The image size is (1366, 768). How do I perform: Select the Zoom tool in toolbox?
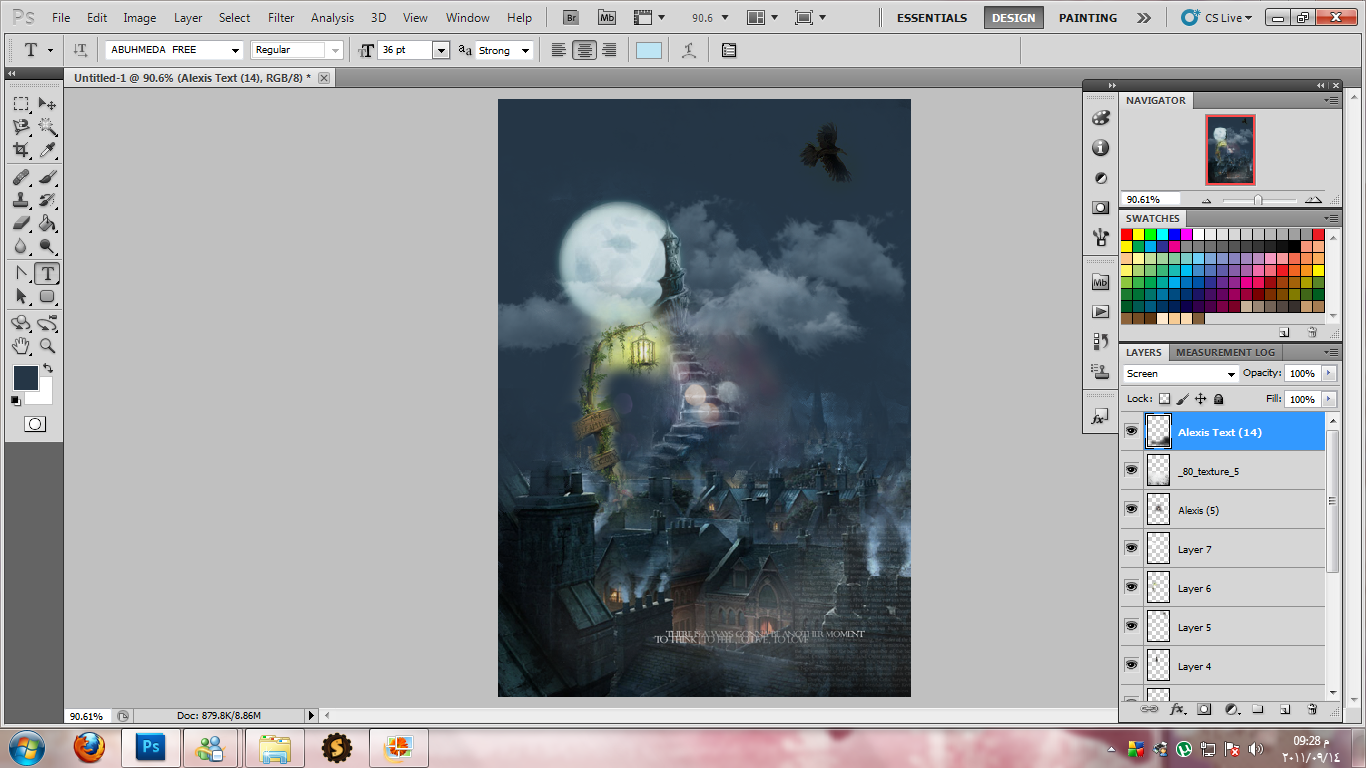point(47,346)
